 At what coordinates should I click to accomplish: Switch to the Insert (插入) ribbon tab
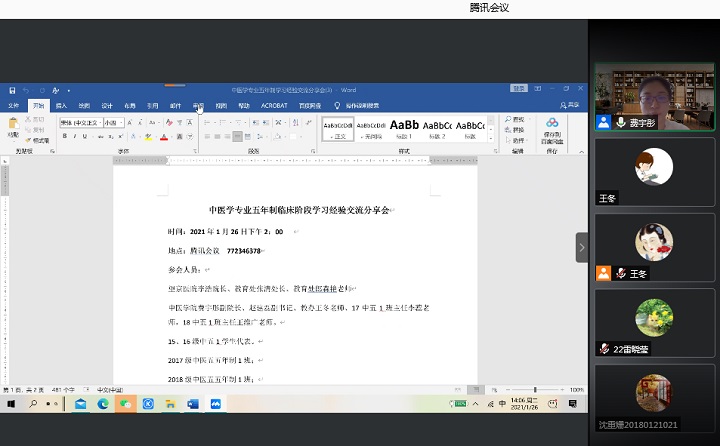(x=62, y=105)
